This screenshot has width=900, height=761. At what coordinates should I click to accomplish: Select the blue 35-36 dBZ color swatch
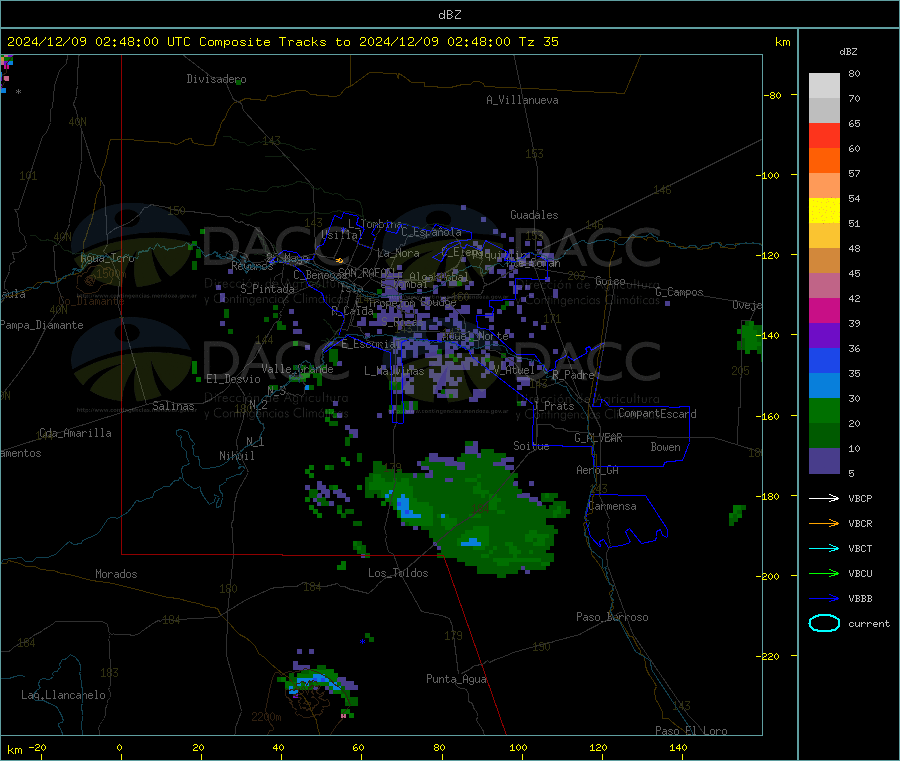824,360
